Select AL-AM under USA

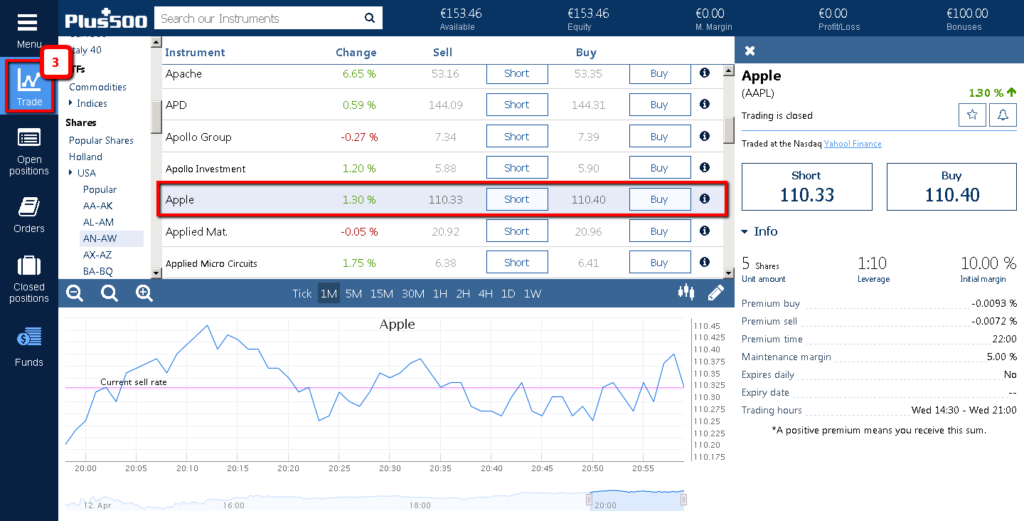coord(98,222)
